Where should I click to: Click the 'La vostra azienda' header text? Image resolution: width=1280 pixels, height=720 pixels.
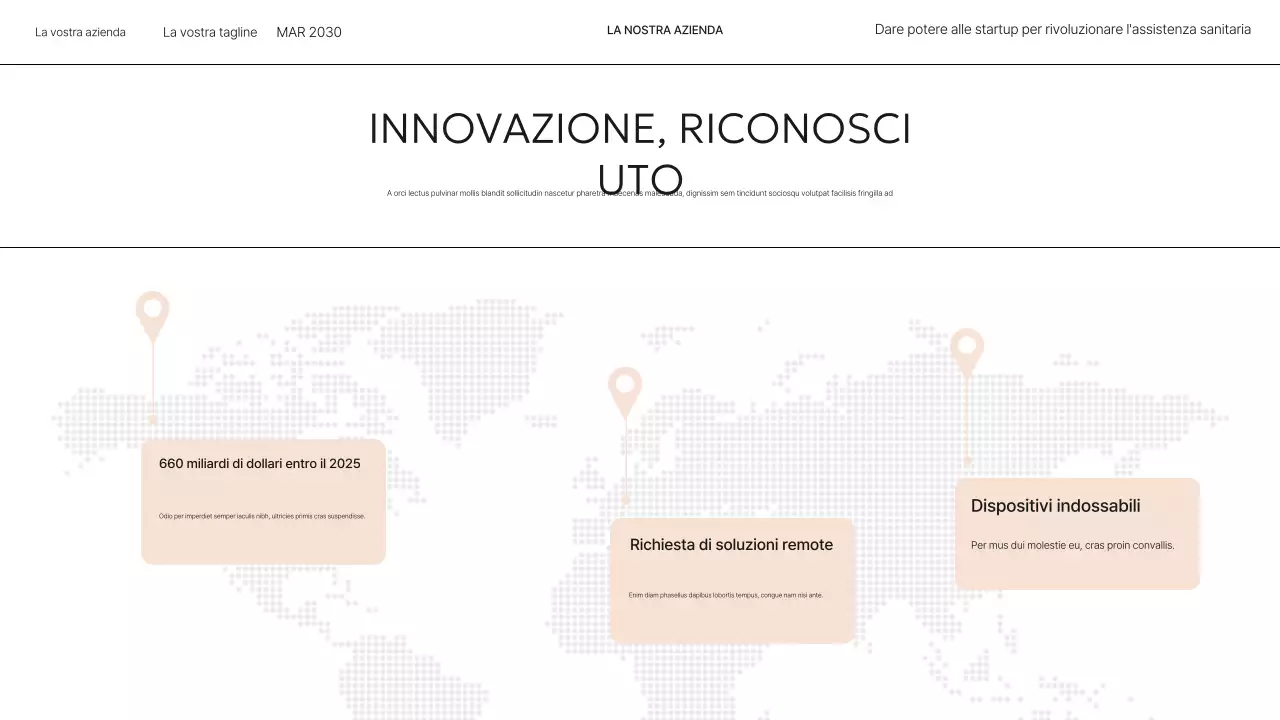80,32
